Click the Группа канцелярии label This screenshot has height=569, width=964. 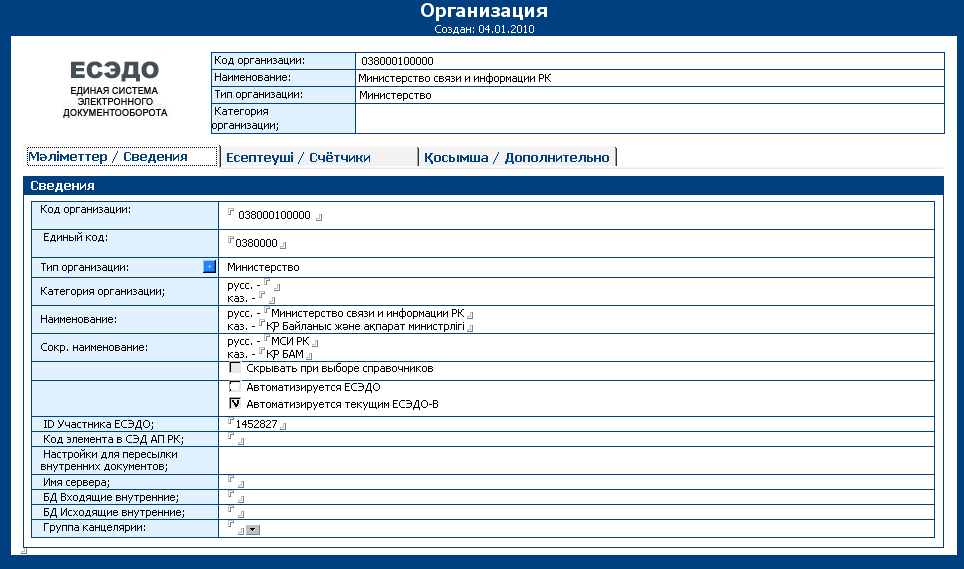94,527
